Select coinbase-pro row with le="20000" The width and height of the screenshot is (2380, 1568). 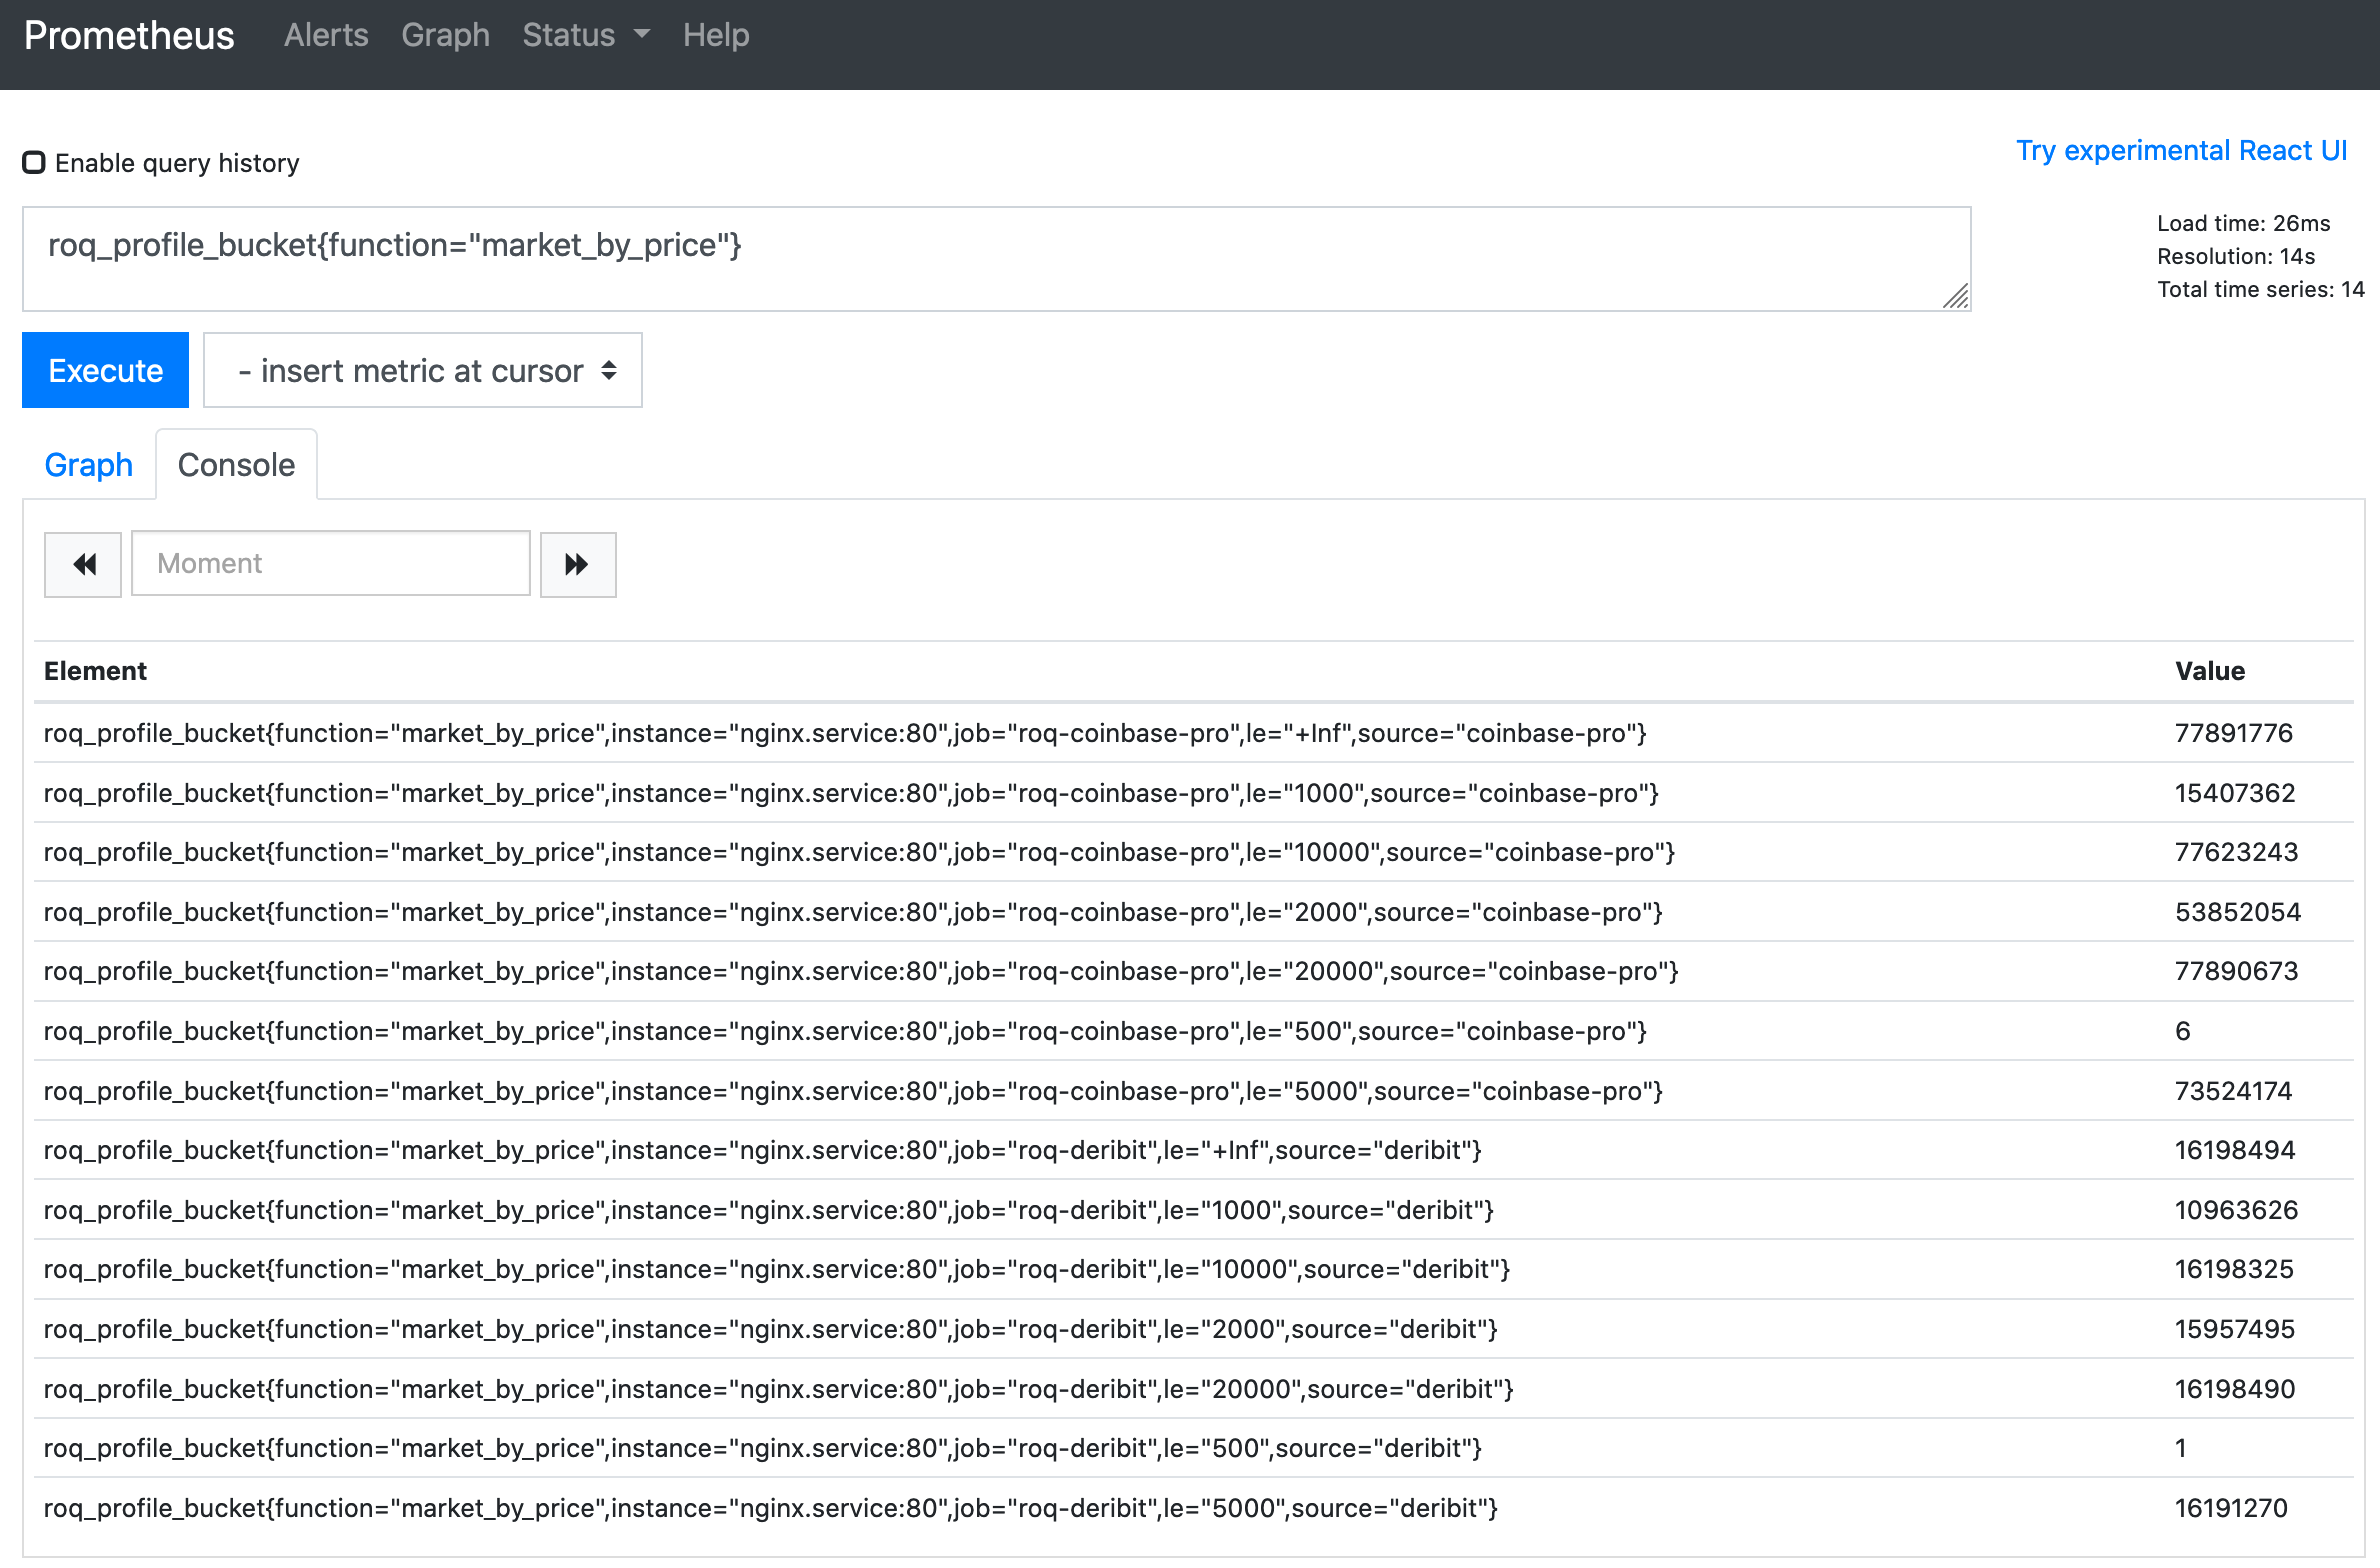[x=1193, y=971]
